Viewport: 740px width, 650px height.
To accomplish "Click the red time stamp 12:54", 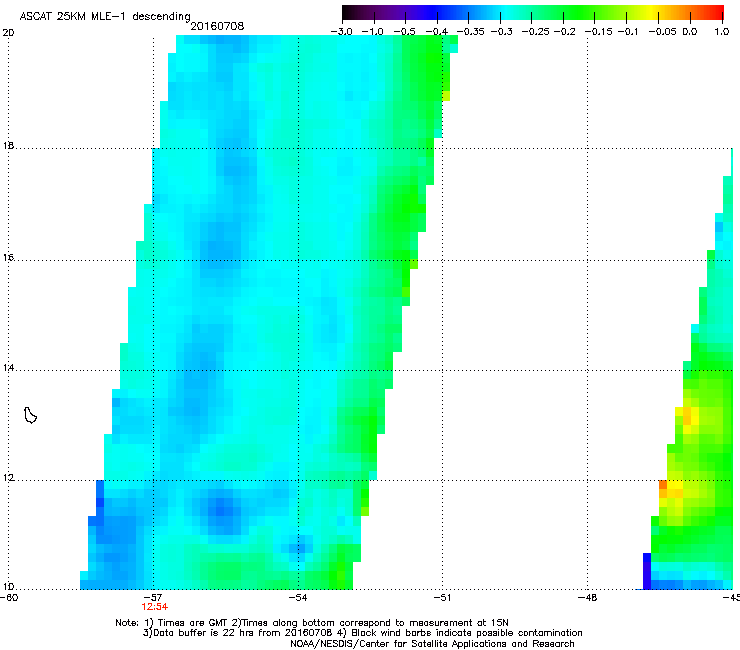I will tap(154, 607).
